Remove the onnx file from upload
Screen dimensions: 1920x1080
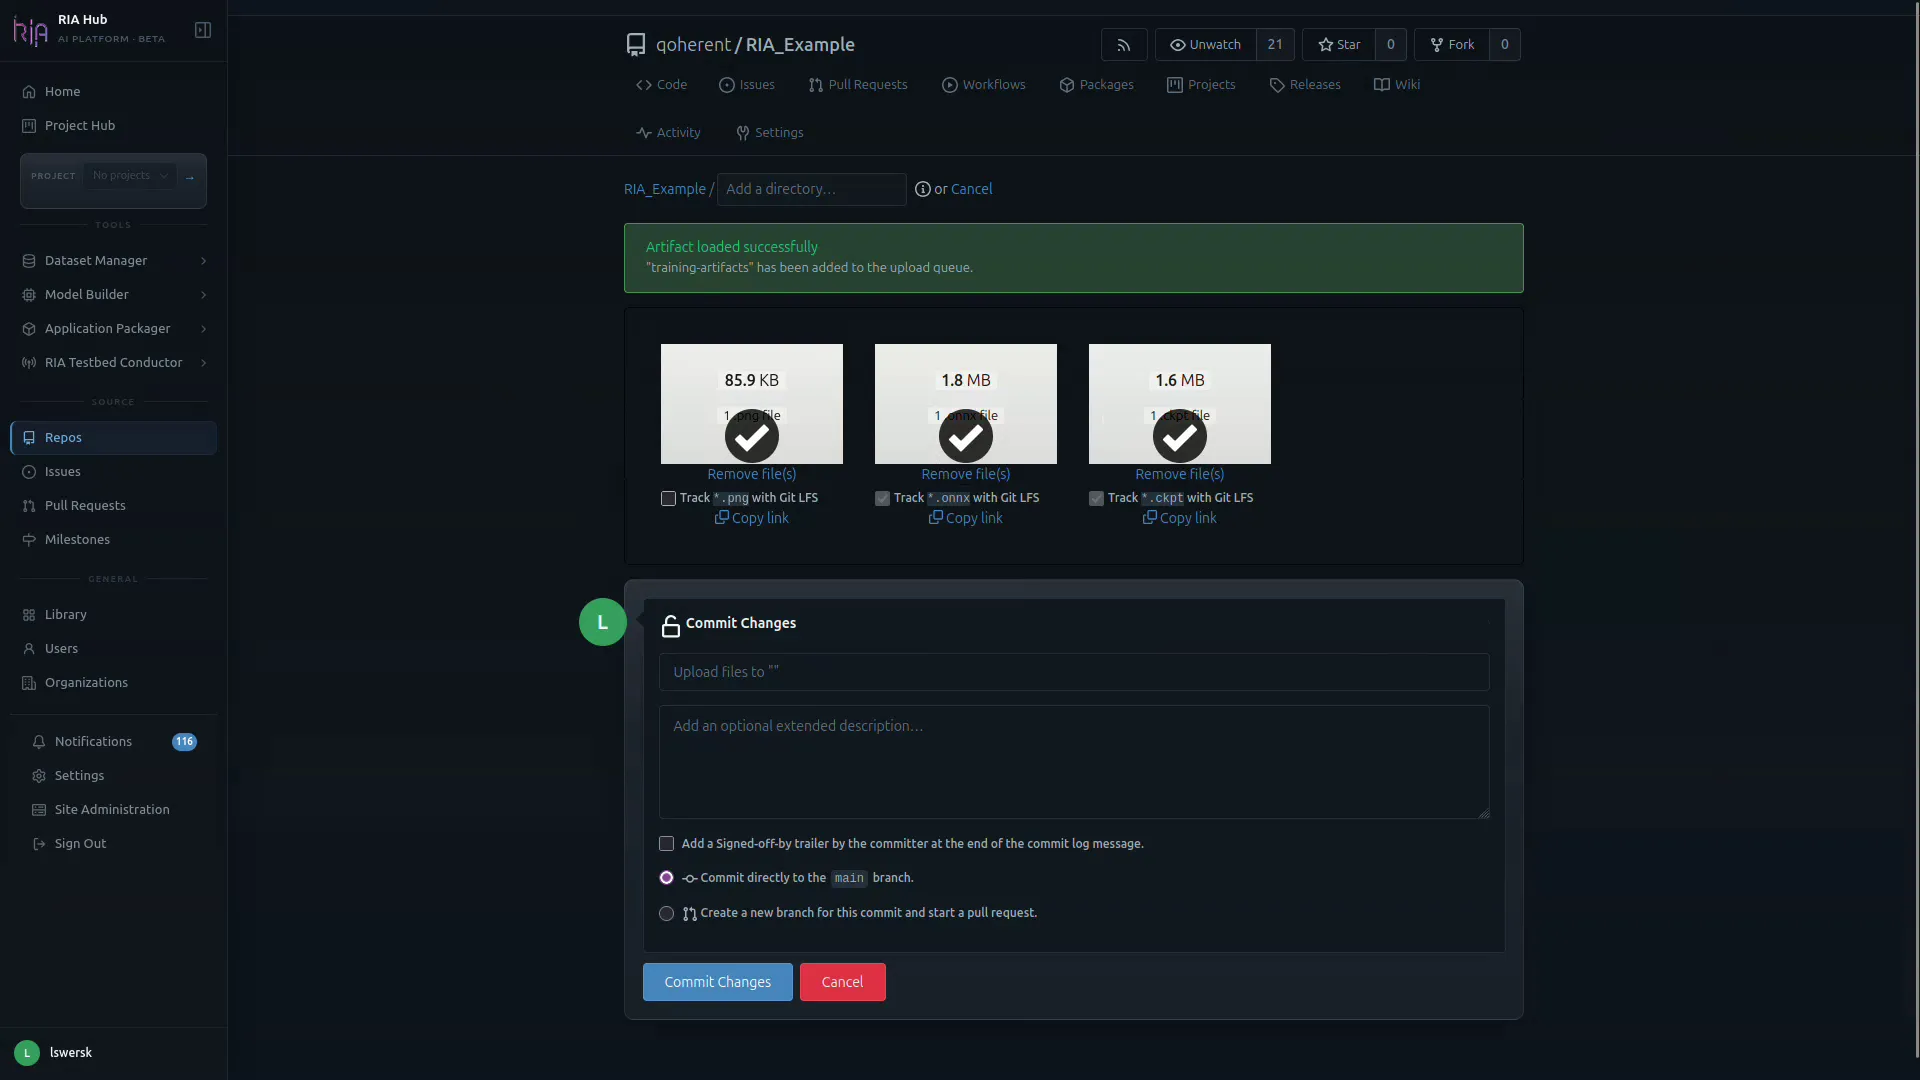[x=966, y=474]
